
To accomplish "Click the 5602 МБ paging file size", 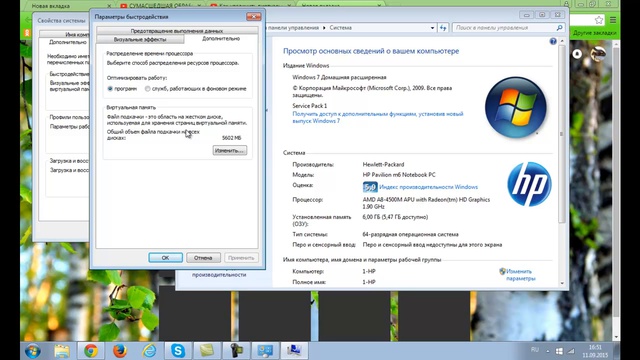I will coord(231,138).
